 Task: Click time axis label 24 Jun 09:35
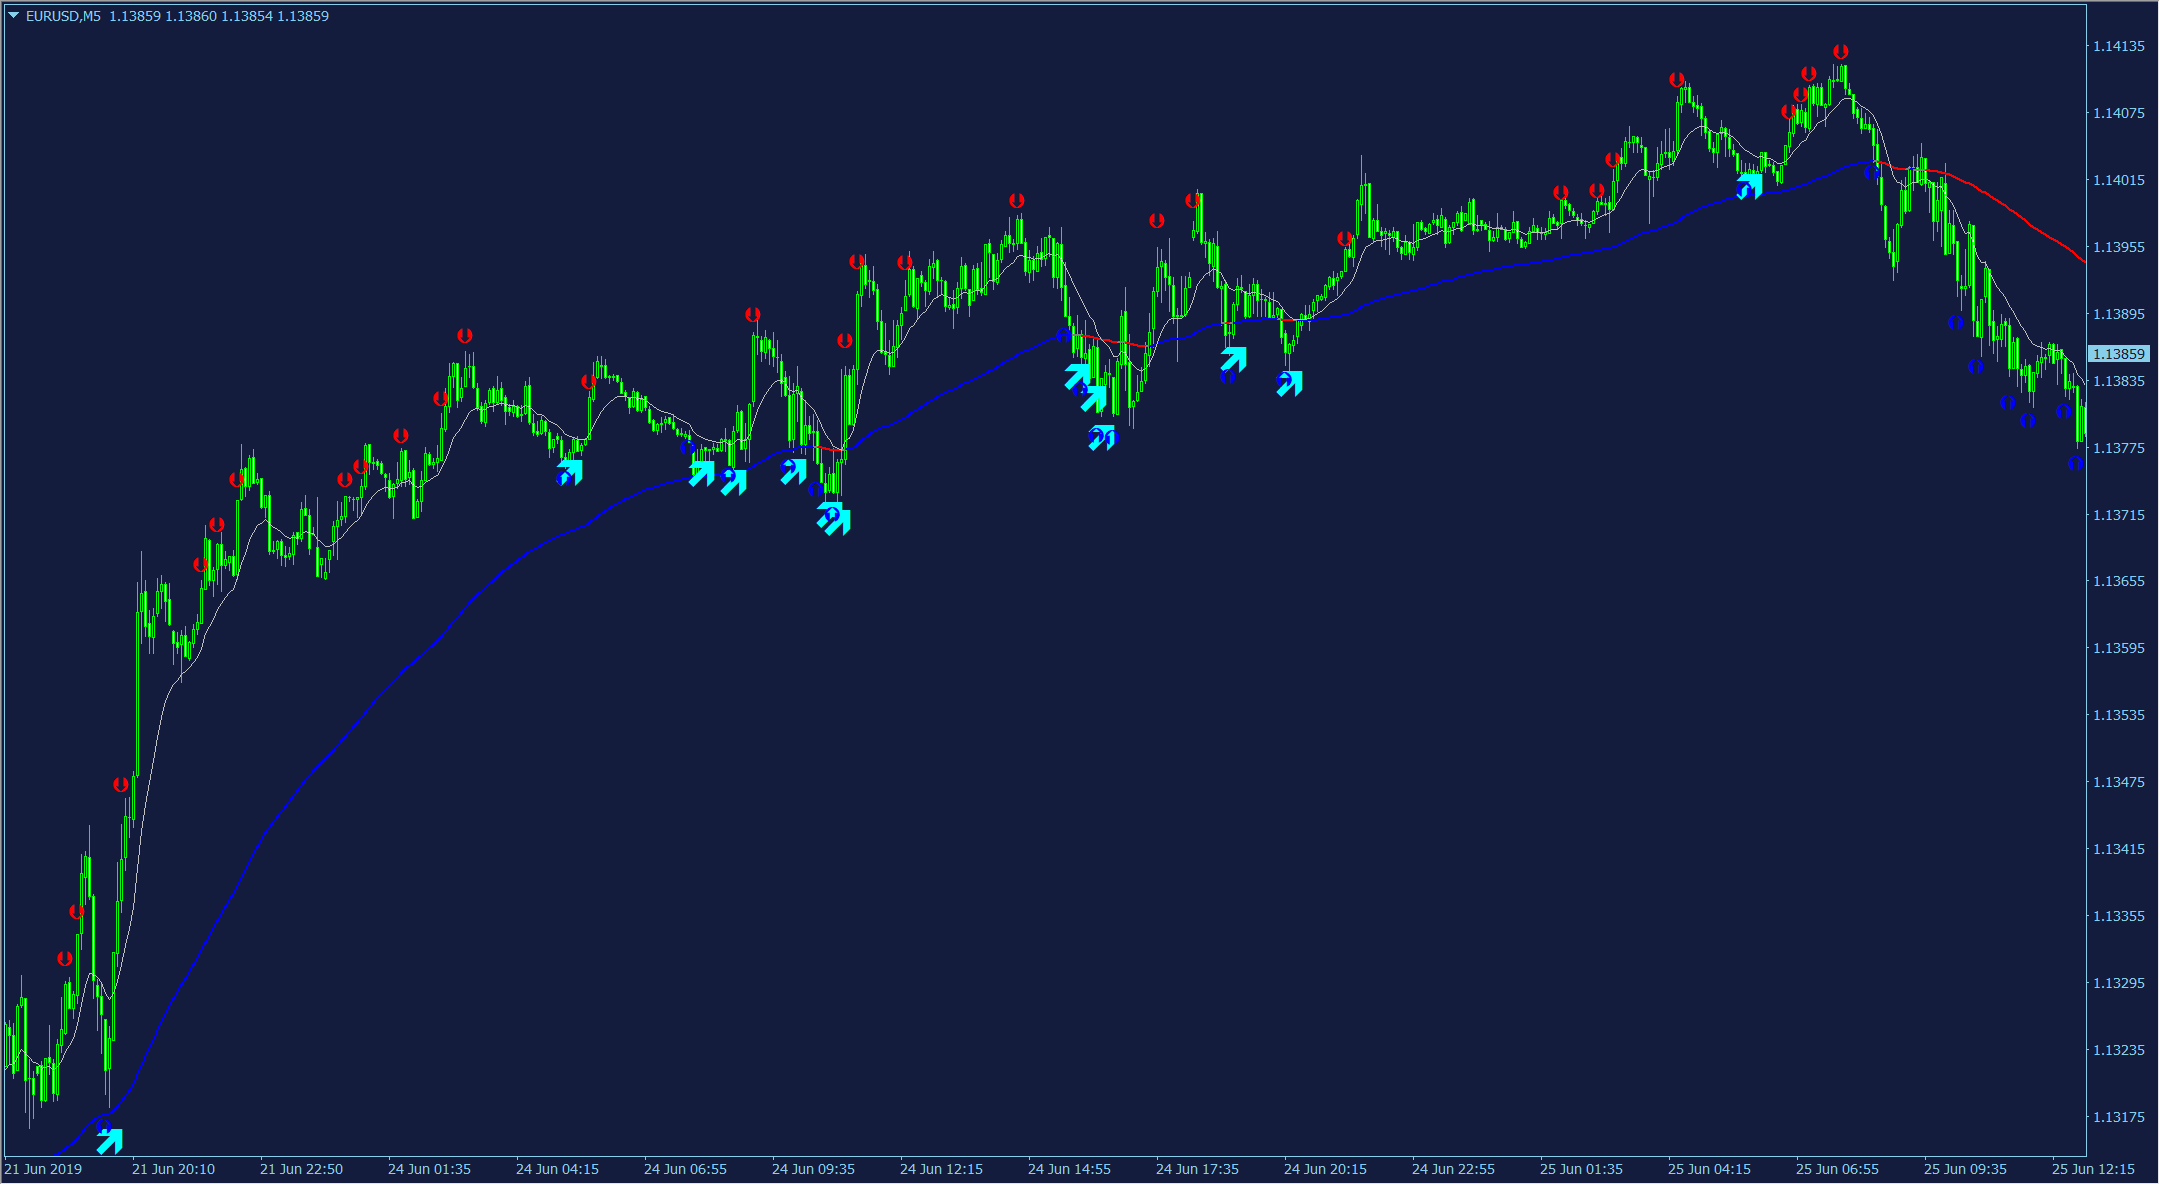click(813, 1169)
